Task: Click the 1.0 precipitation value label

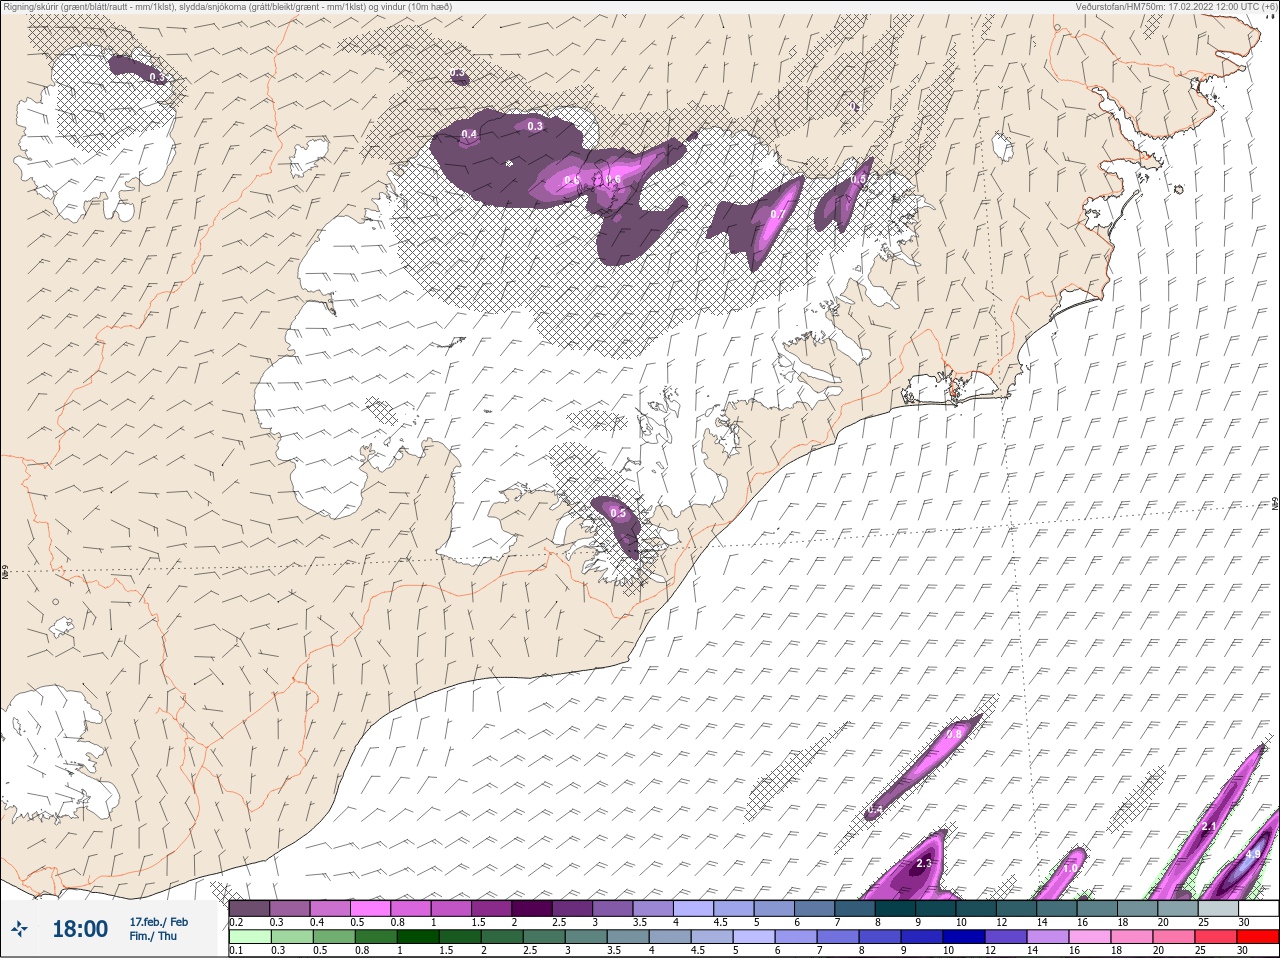Action: tap(1070, 868)
